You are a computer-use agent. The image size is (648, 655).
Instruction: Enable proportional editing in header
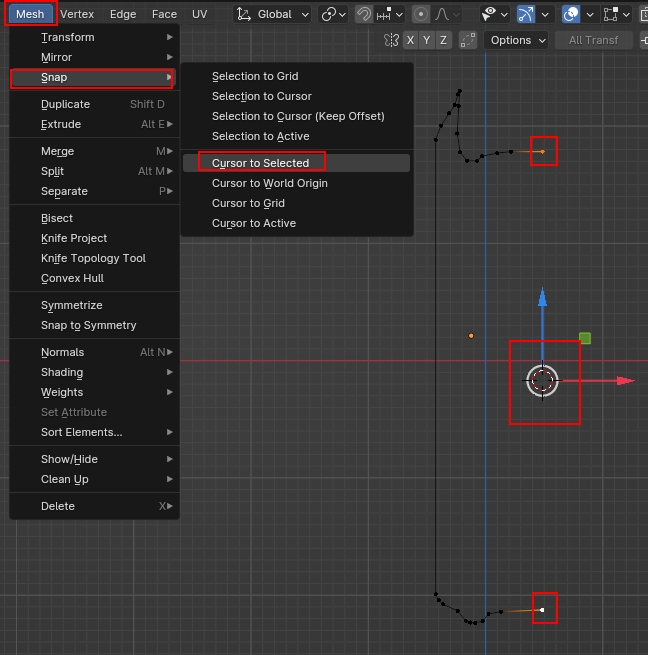point(421,14)
